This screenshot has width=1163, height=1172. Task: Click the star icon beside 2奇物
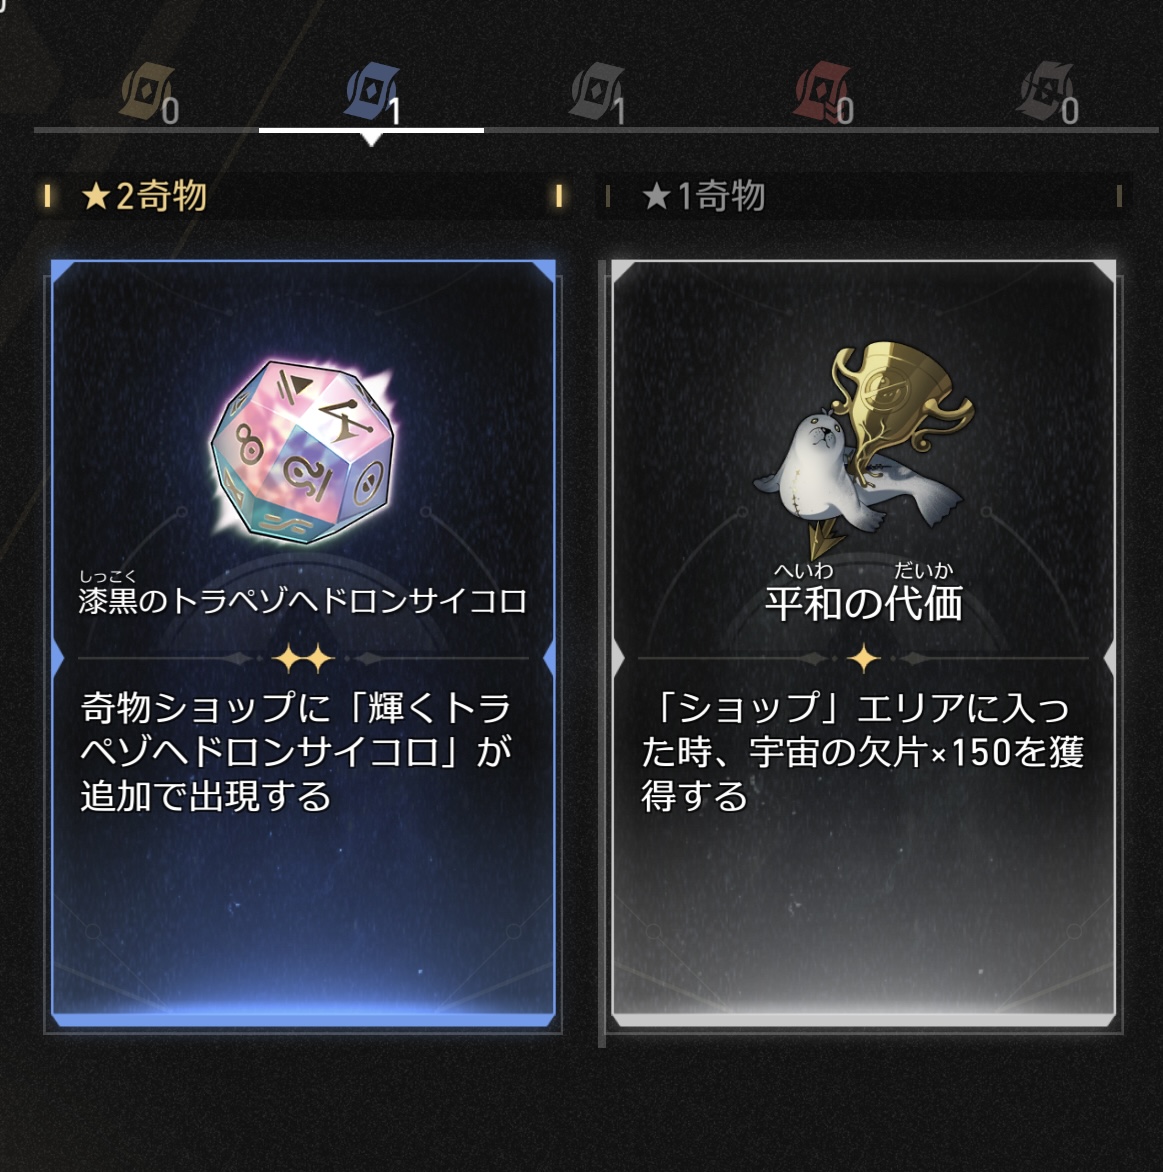tap(96, 197)
